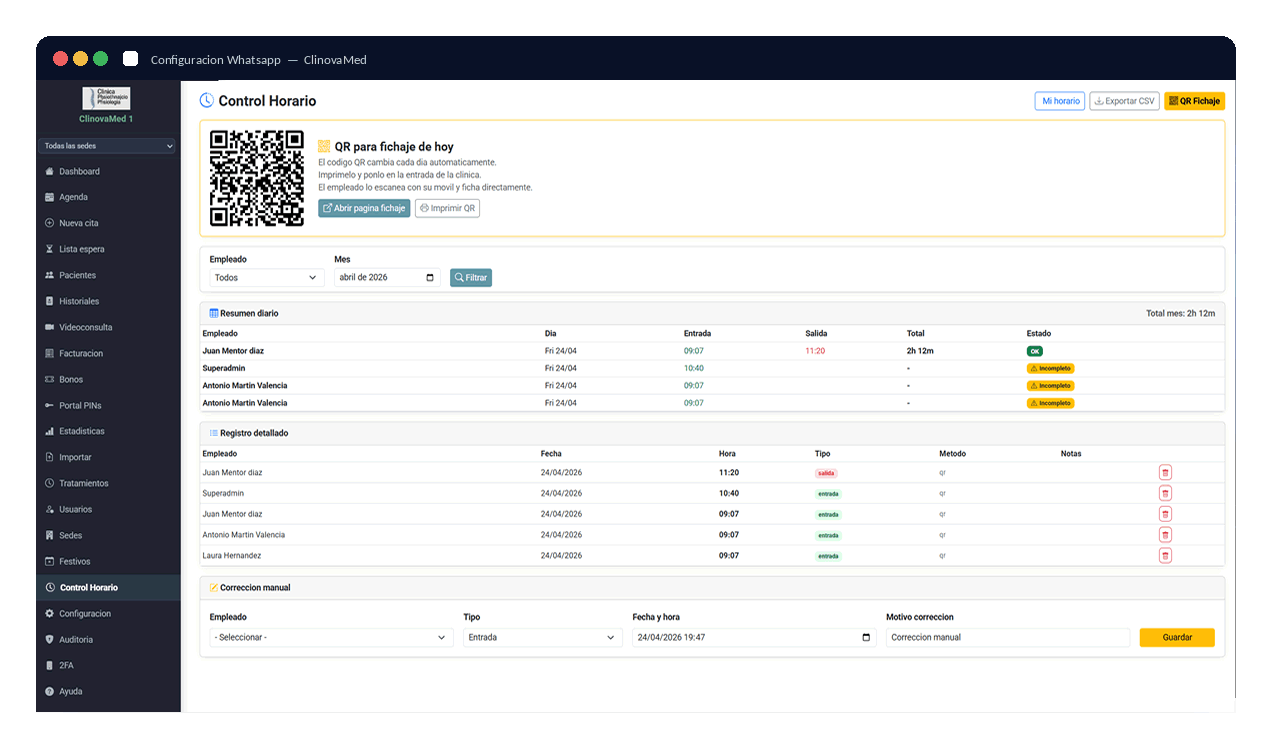Viewport: 1272px width, 745px height.
Task: Delete the Superadmin 10:40 record
Action: [1165, 493]
